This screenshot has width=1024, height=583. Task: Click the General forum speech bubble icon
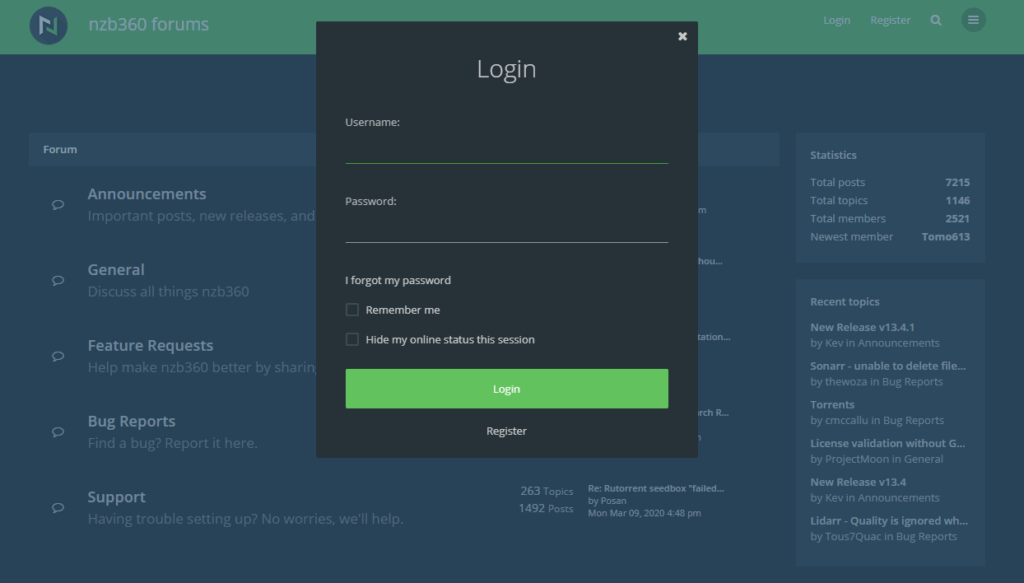58,281
